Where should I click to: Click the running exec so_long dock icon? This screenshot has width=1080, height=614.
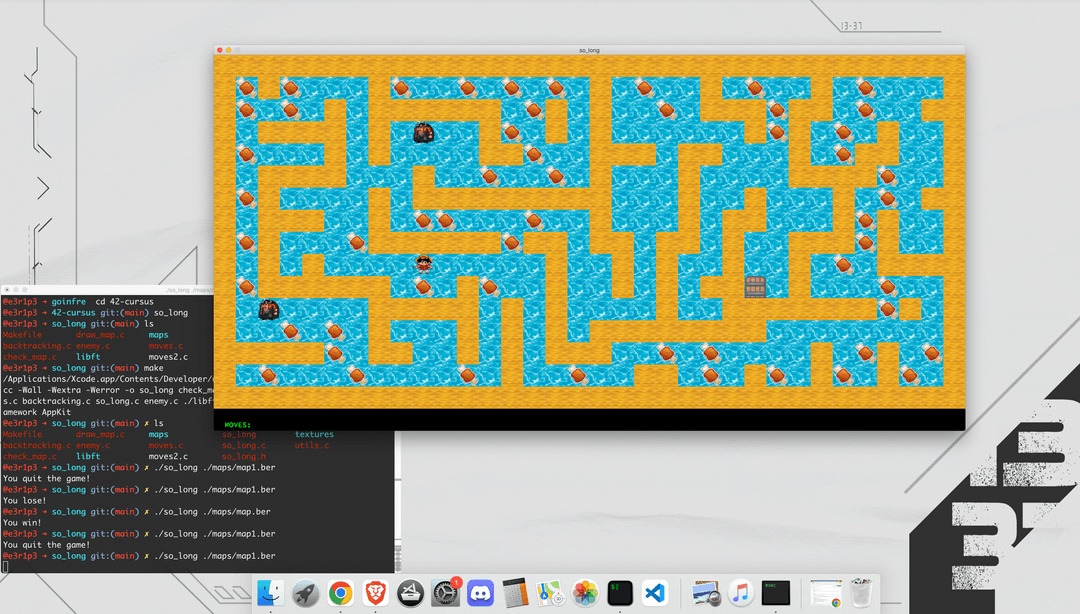point(776,593)
